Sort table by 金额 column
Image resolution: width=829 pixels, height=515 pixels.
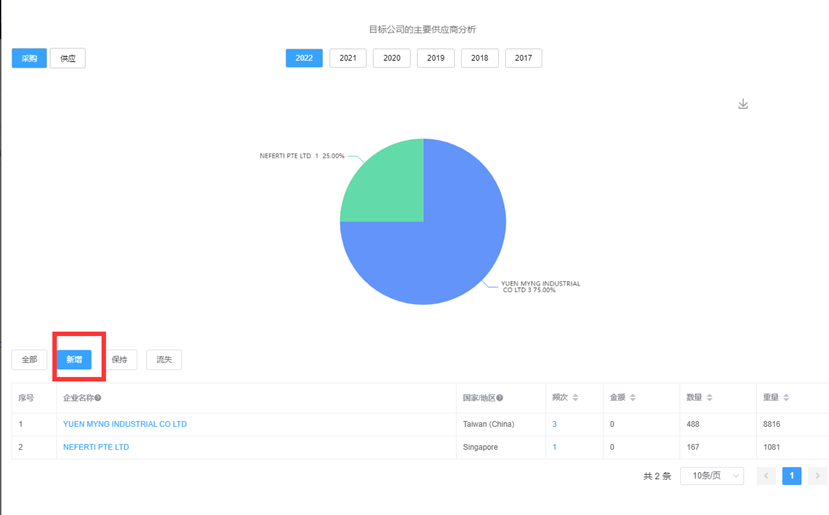tap(633, 398)
